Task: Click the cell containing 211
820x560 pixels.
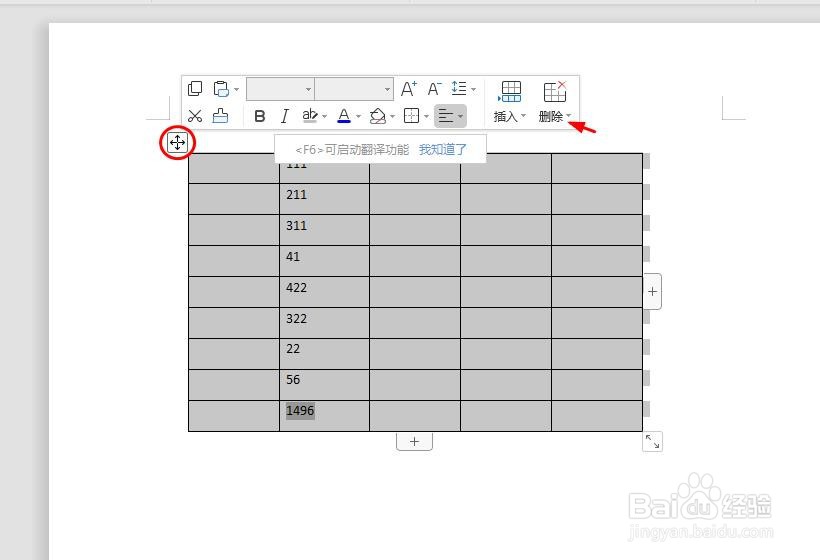Action: [x=324, y=199]
